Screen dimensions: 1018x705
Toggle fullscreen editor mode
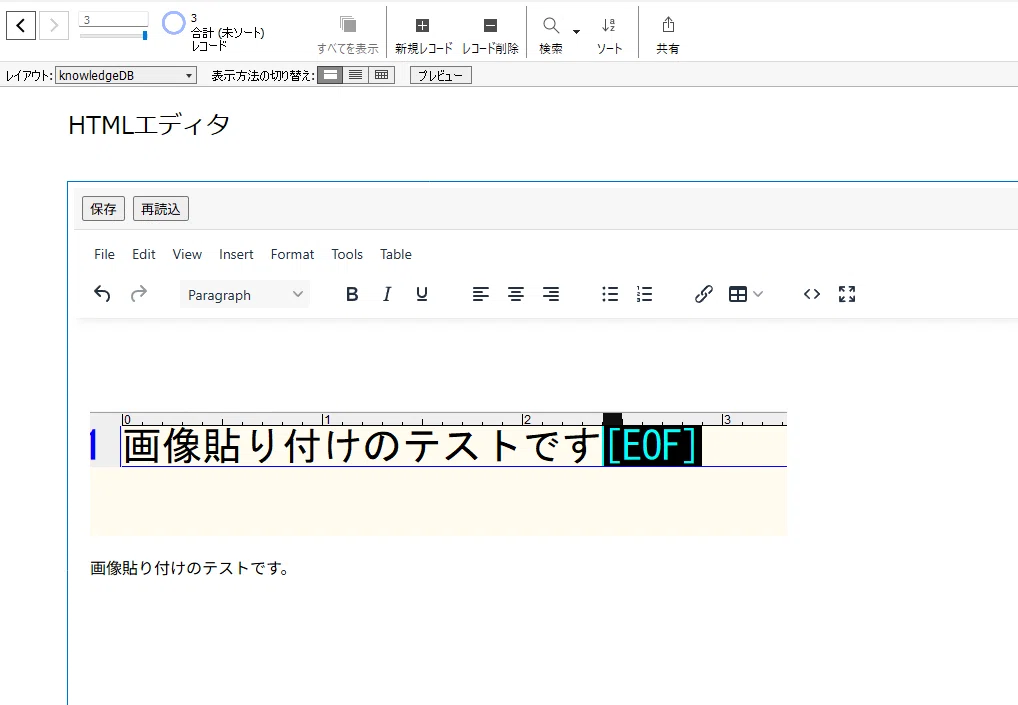[847, 294]
